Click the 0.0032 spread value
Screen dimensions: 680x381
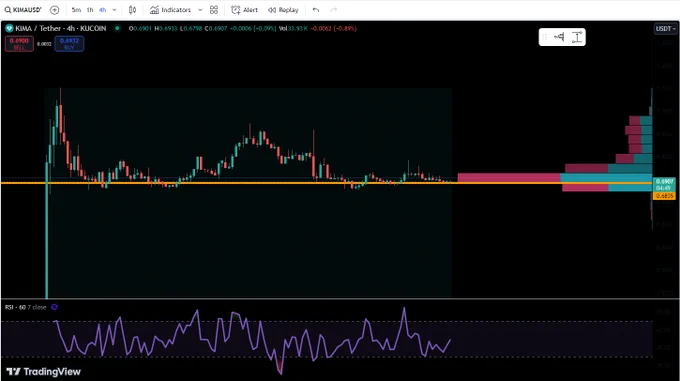click(x=44, y=44)
